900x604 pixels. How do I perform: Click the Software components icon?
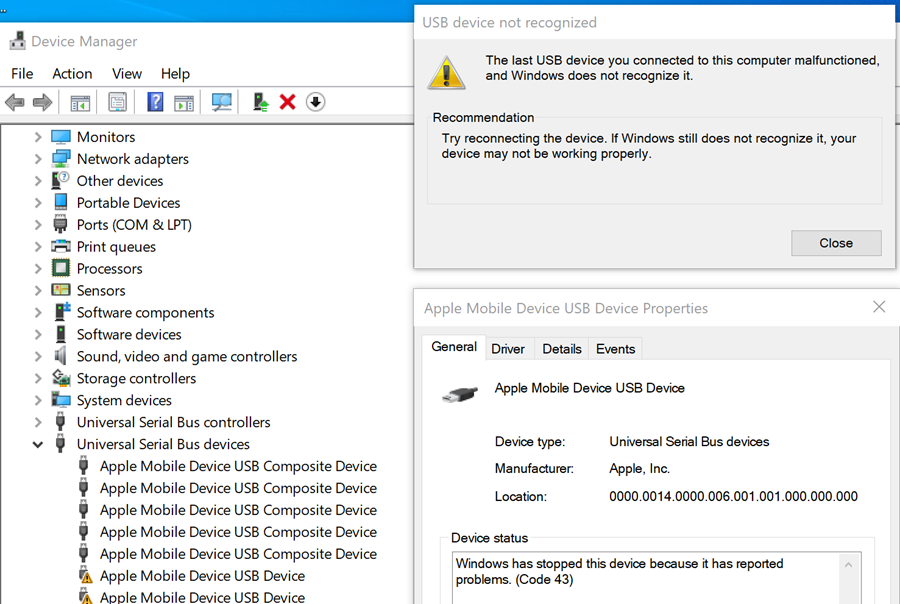[62, 312]
